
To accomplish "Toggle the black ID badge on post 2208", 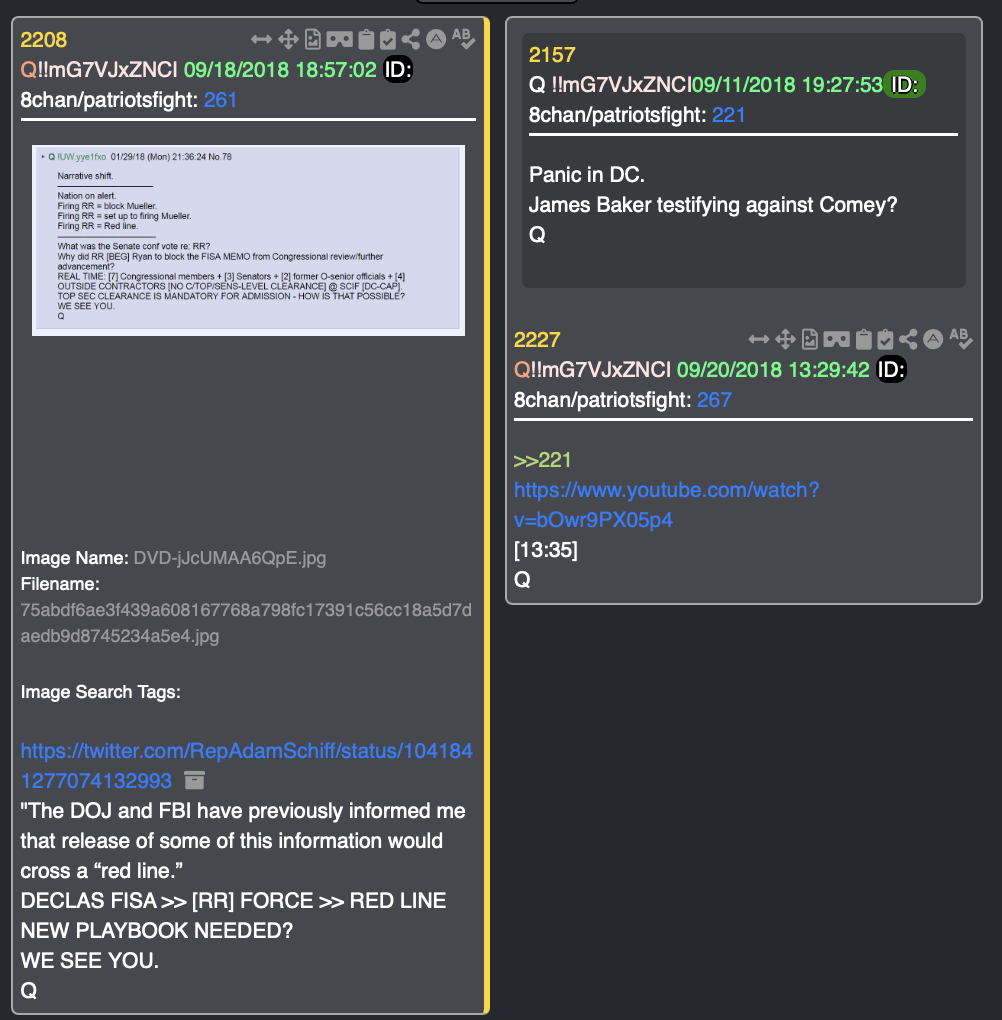I will [x=398, y=70].
